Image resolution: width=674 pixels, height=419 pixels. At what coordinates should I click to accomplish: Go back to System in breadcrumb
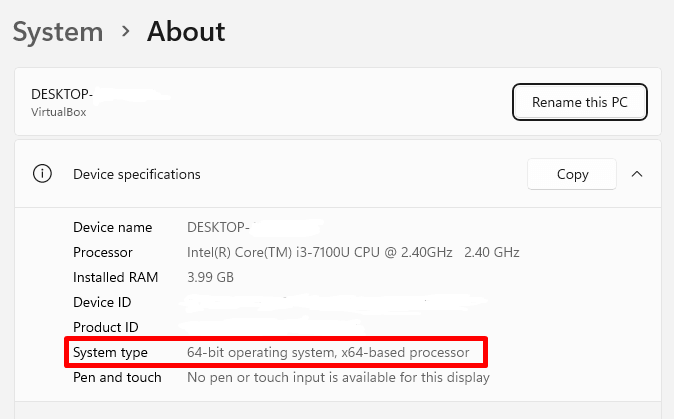pos(58,32)
